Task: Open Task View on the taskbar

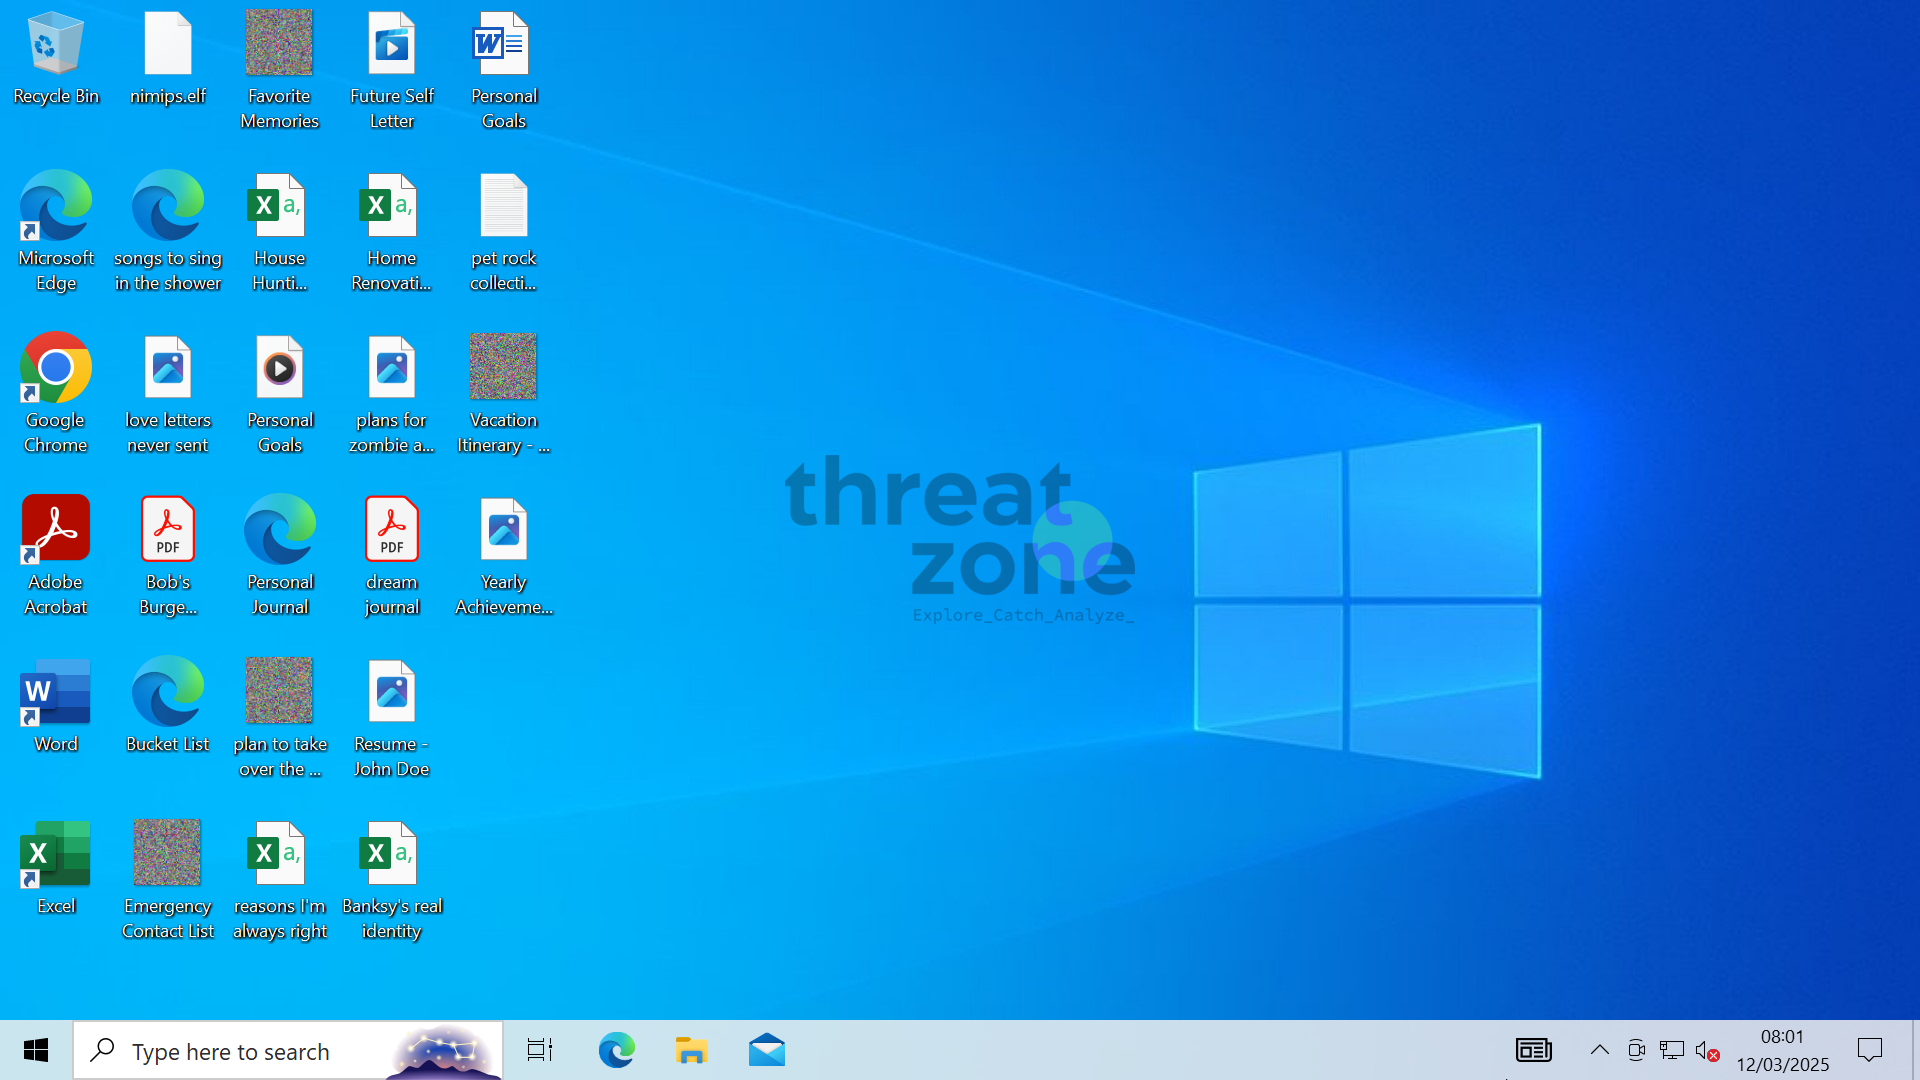Action: point(540,1050)
